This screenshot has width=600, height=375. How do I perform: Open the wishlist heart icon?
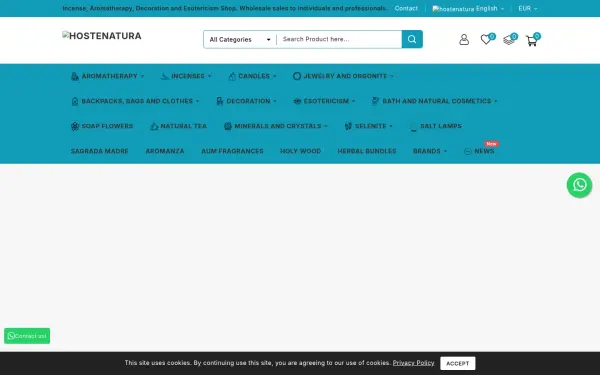click(486, 39)
